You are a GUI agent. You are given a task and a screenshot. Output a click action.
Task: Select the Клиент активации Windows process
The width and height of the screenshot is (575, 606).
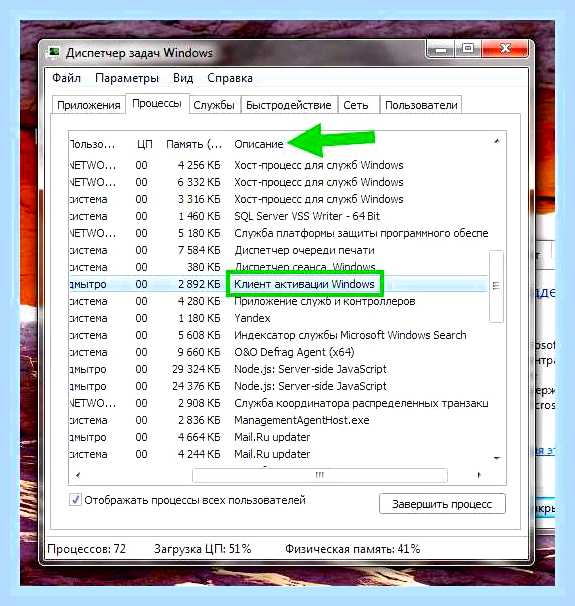[278, 284]
